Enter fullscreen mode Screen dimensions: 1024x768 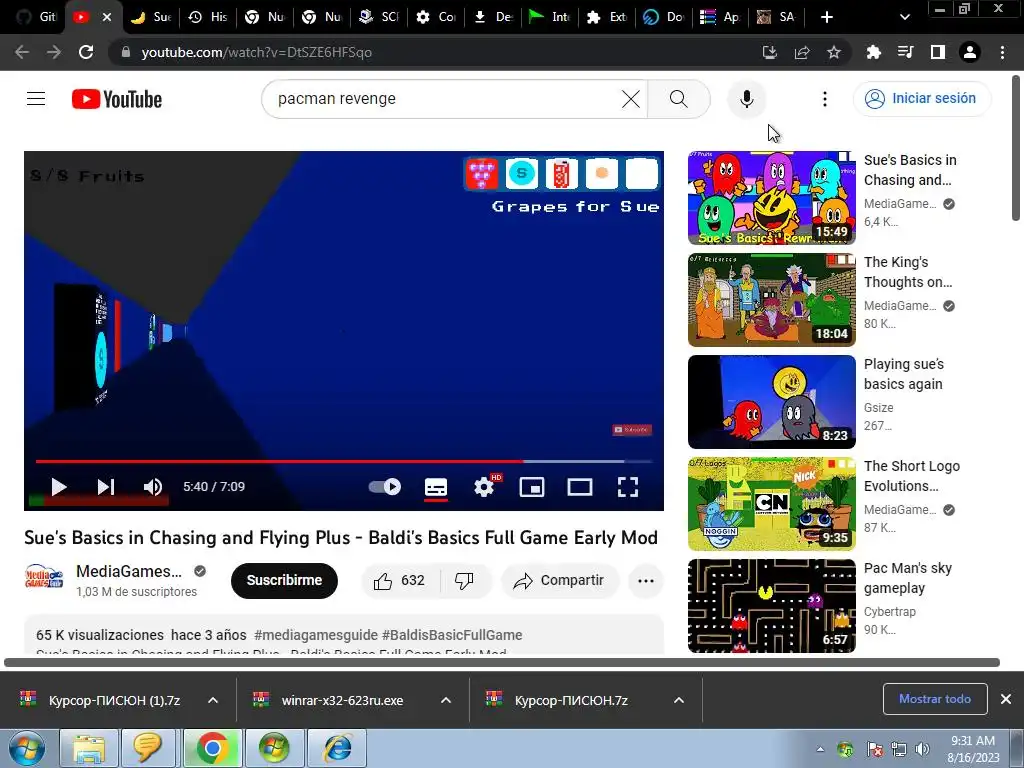point(628,487)
